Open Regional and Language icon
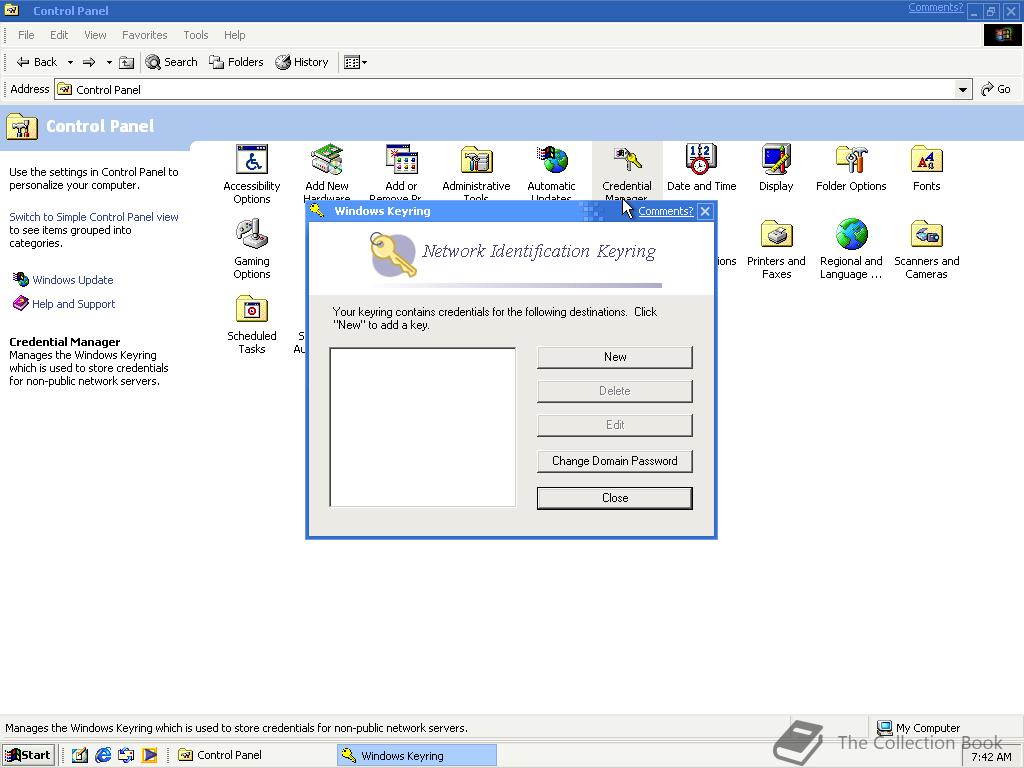Image resolution: width=1024 pixels, height=768 pixels. coord(851,235)
